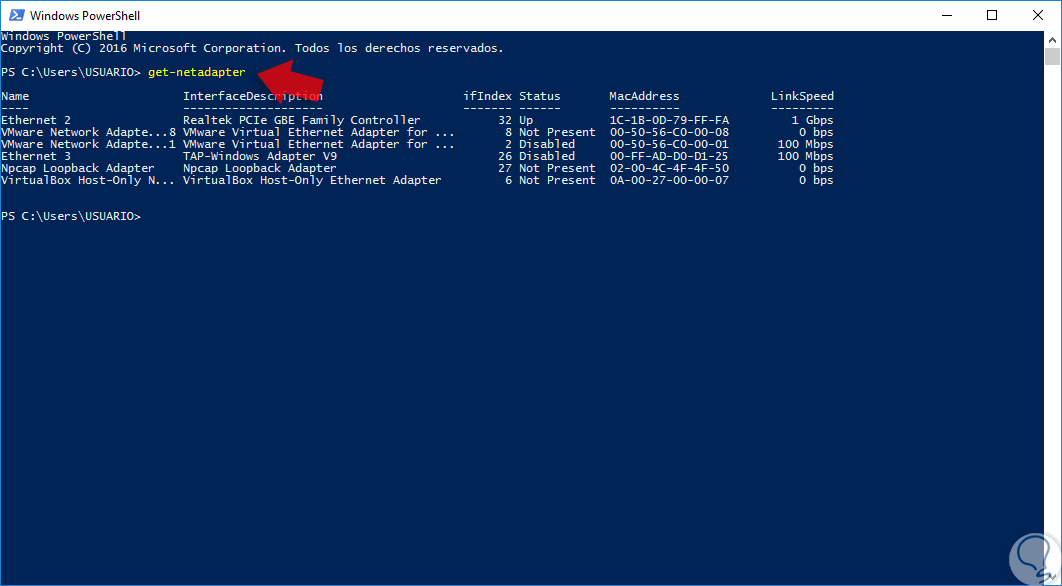Click the empty prompt PS C:\Users\USUARIO>
Viewport: 1062px width, 586px height.
pos(70,216)
